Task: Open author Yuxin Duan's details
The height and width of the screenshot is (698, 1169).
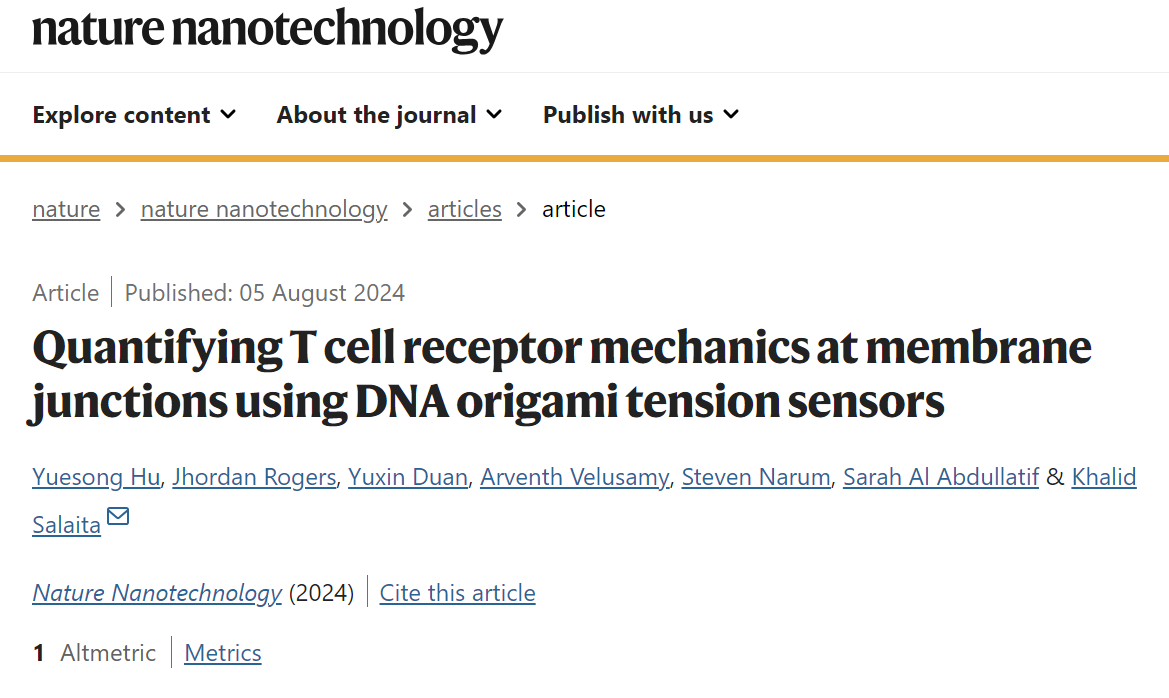Action: (408, 477)
